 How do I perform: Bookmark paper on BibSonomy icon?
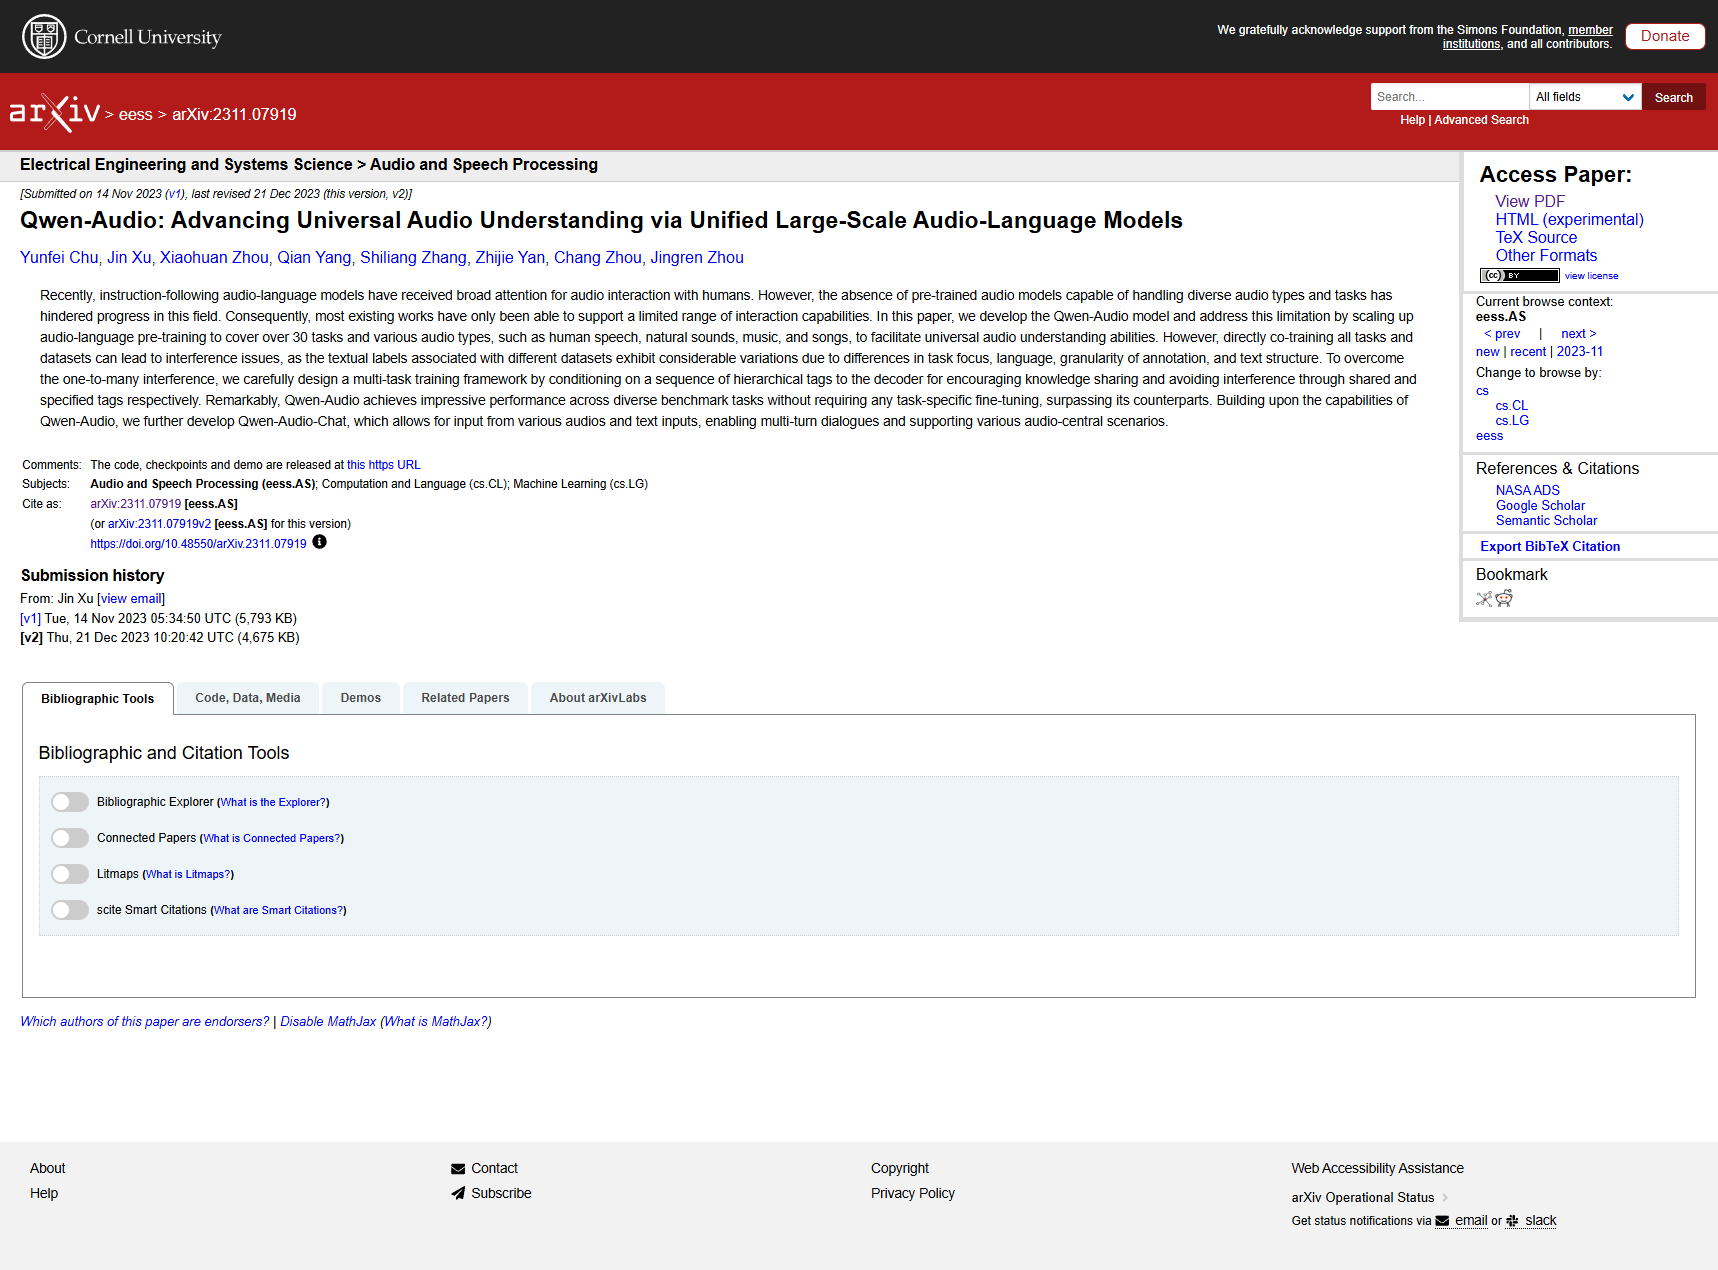tap(1484, 599)
